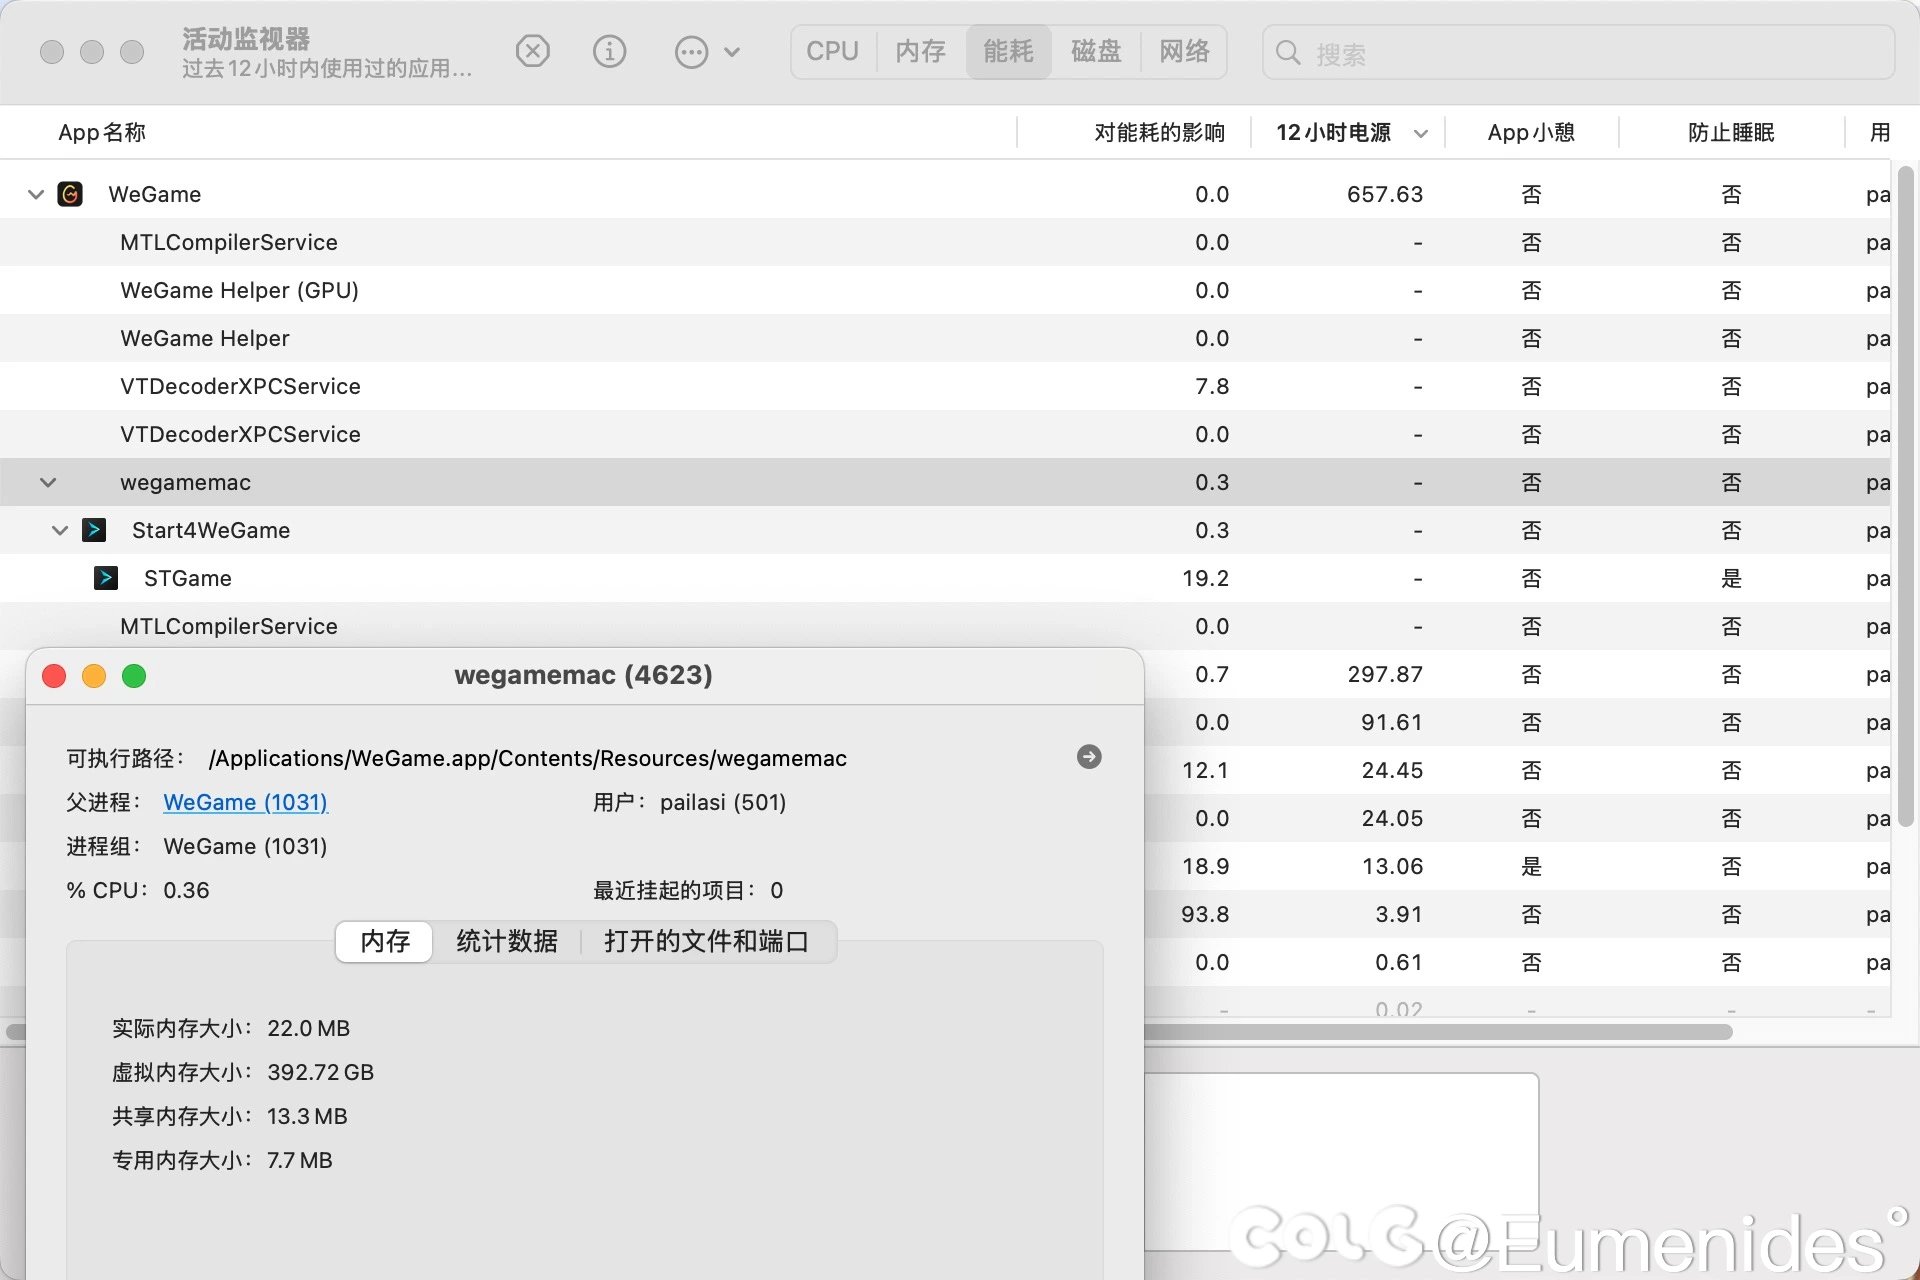
Task: Switch to the CPU tab
Action: [x=832, y=52]
